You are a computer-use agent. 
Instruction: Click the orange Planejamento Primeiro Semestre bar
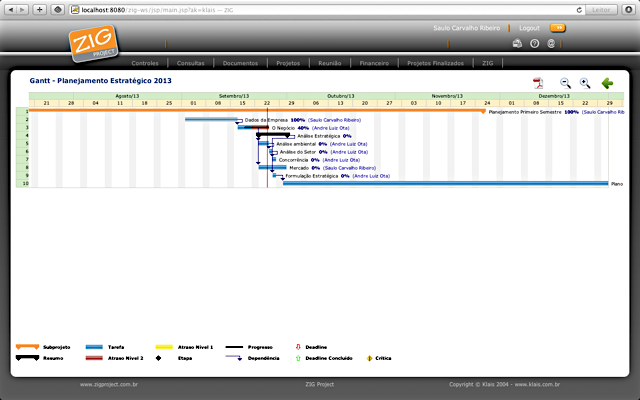click(257, 111)
